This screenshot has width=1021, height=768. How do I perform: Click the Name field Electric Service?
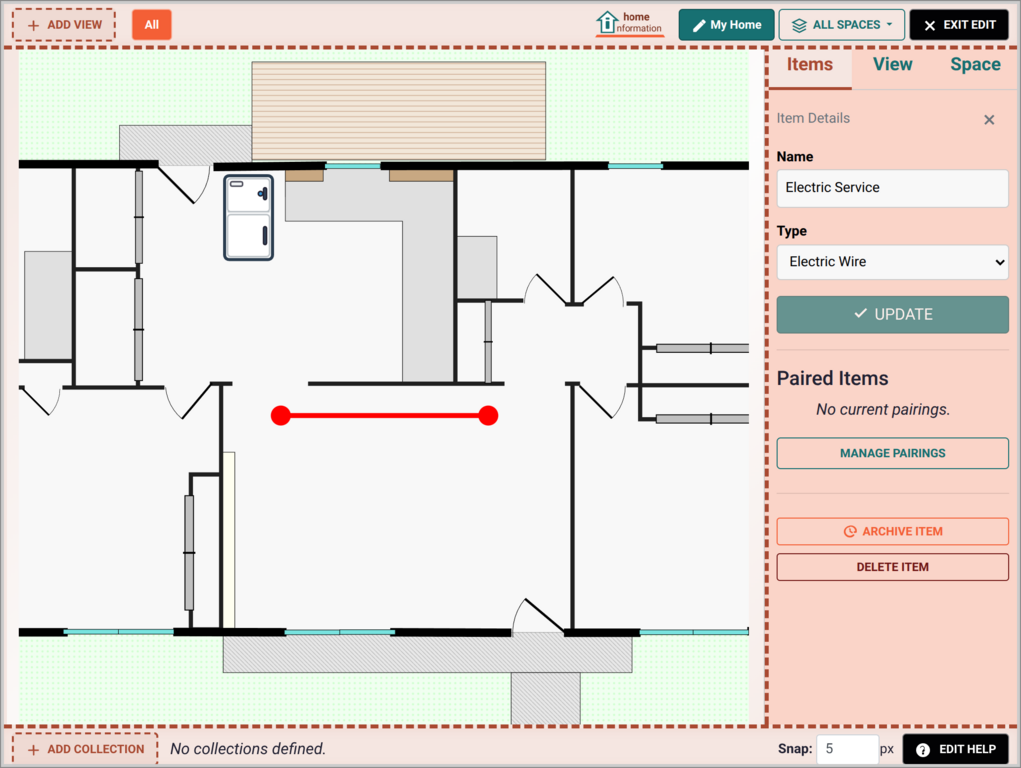[x=892, y=188]
